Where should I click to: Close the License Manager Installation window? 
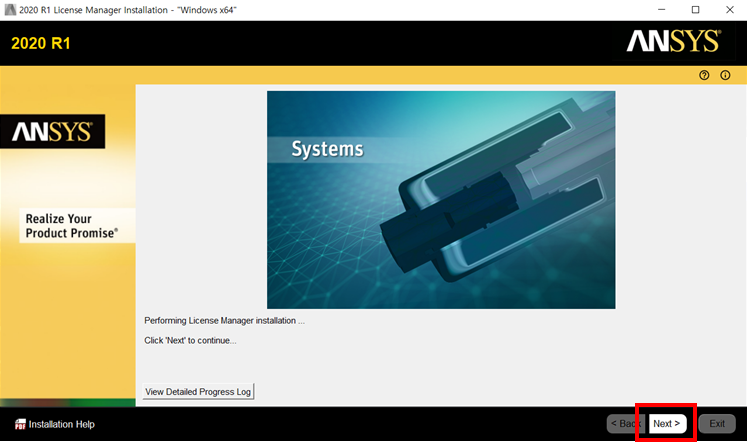pyautogui.click(x=730, y=10)
